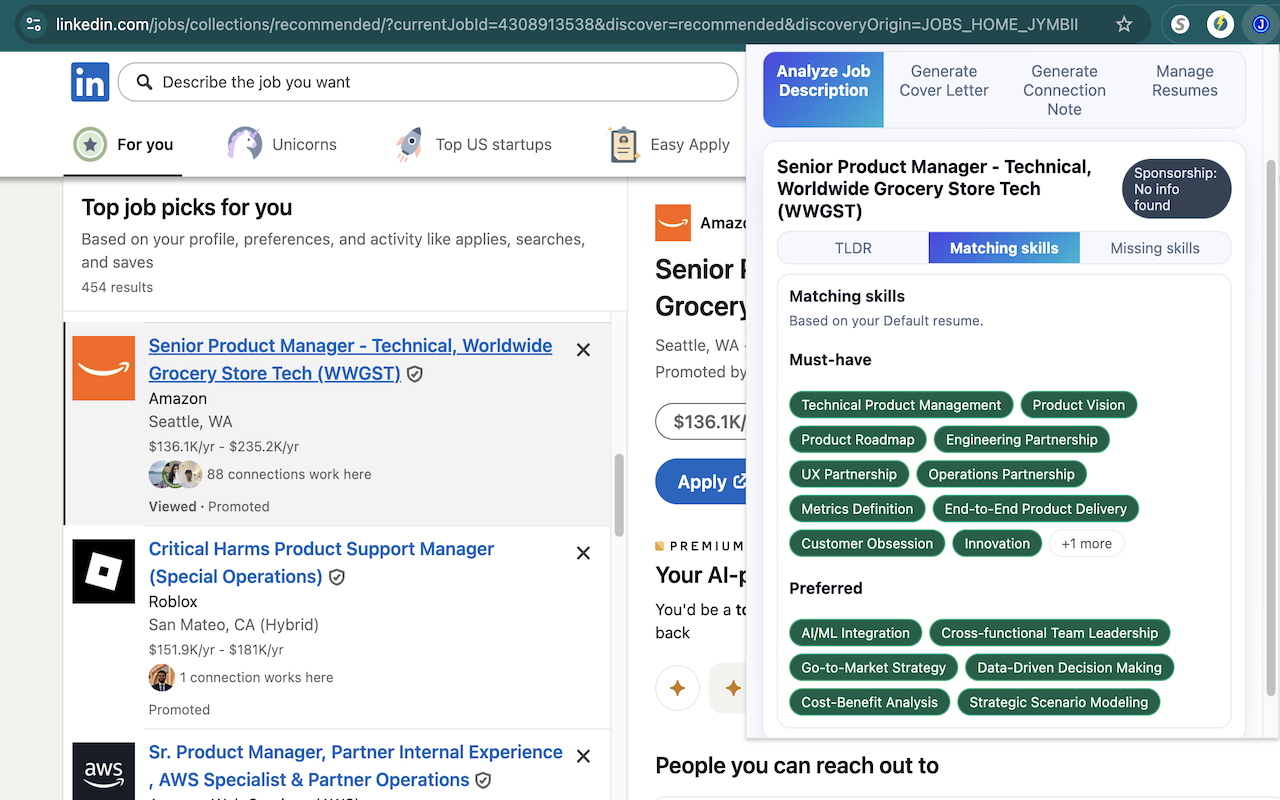Click the site settings icon in address bar

(x=34, y=24)
